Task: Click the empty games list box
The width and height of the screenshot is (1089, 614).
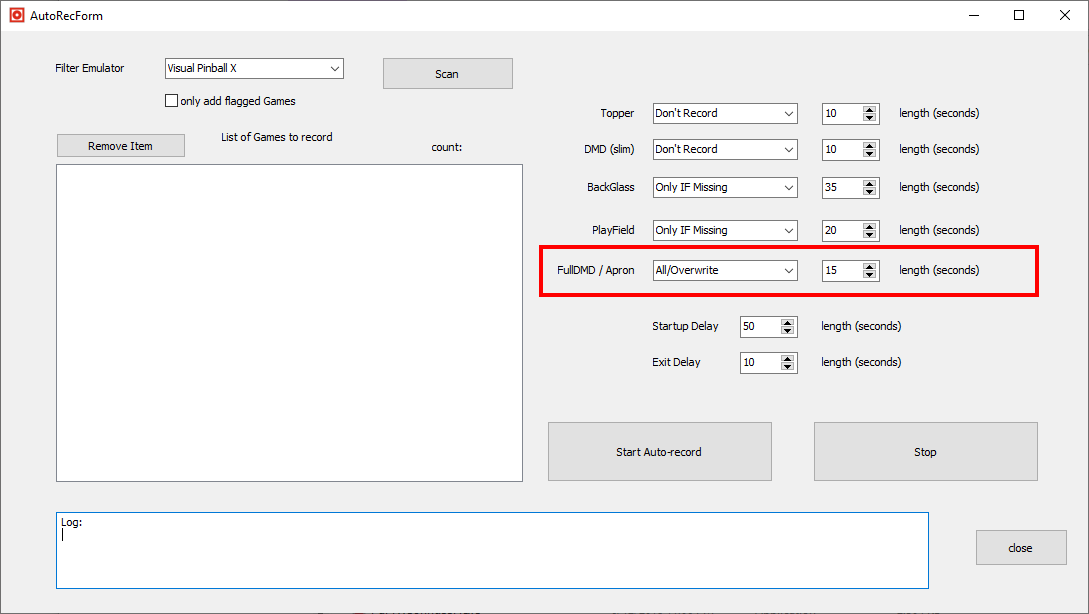Action: [x=289, y=323]
